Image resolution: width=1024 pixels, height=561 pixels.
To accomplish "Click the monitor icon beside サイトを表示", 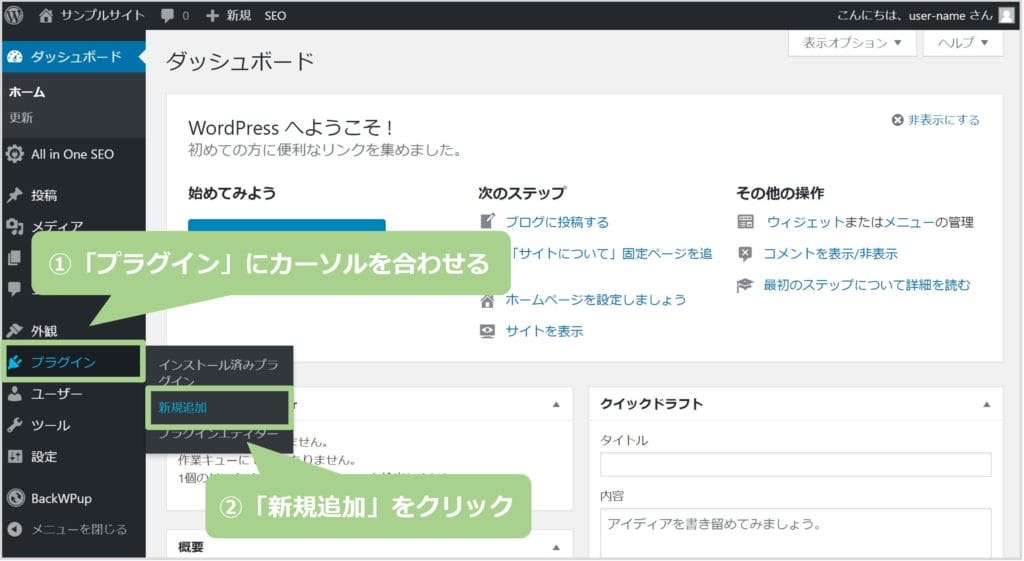I will 487,331.
